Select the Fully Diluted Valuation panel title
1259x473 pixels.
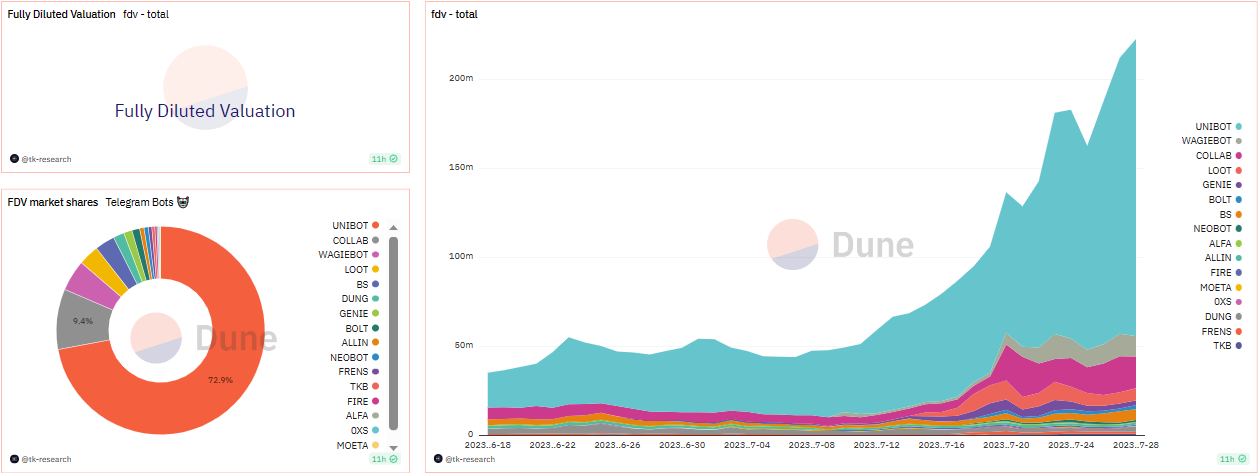(x=62, y=14)
